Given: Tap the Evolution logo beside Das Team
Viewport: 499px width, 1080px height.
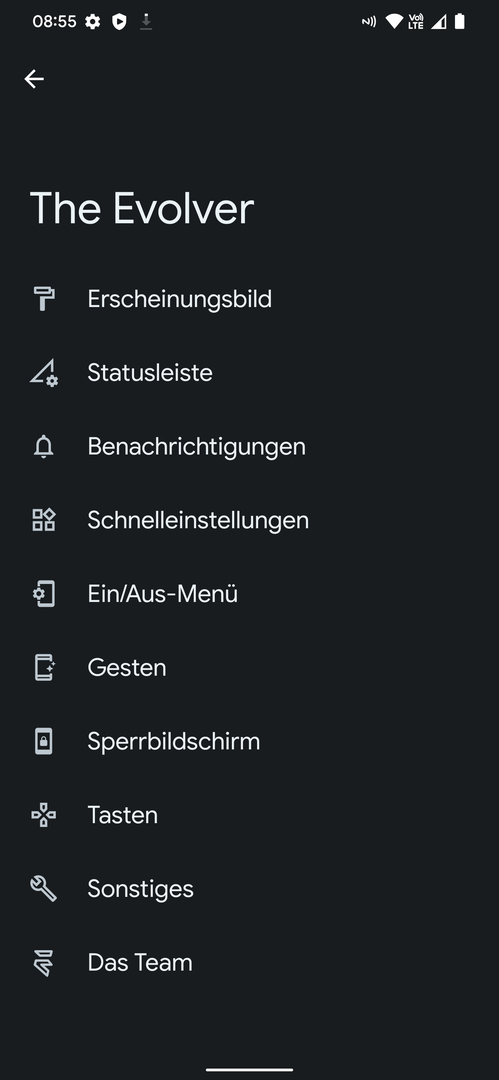Looking at the screenshot, I should coord(43,963).
